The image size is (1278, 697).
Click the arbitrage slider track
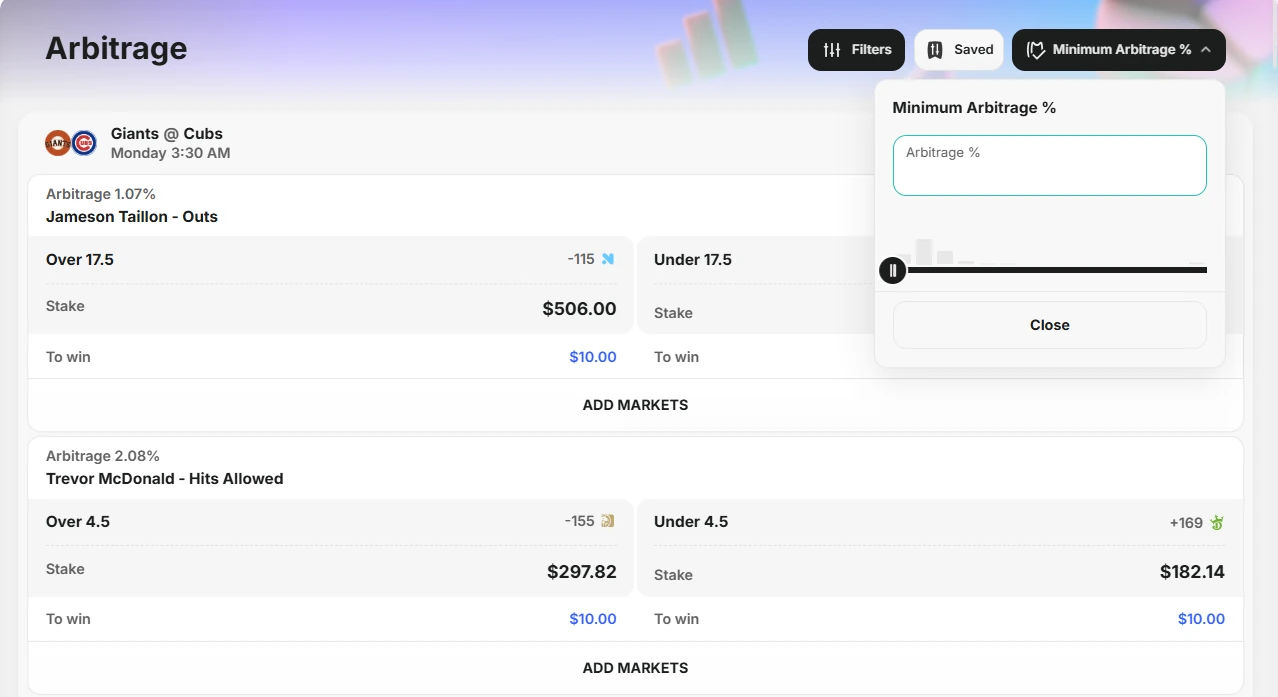coord(1050,270)
